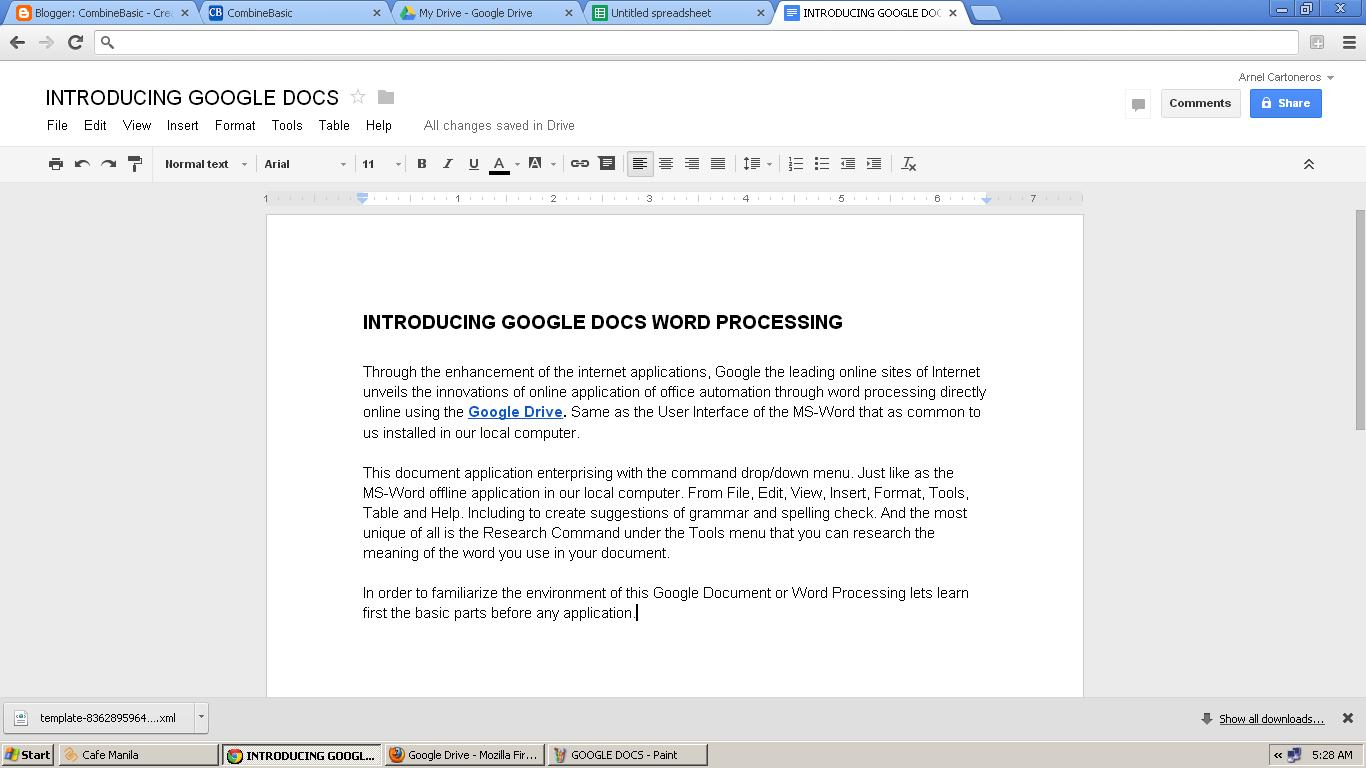Insert a comment from the toolbar

point(607,164)
